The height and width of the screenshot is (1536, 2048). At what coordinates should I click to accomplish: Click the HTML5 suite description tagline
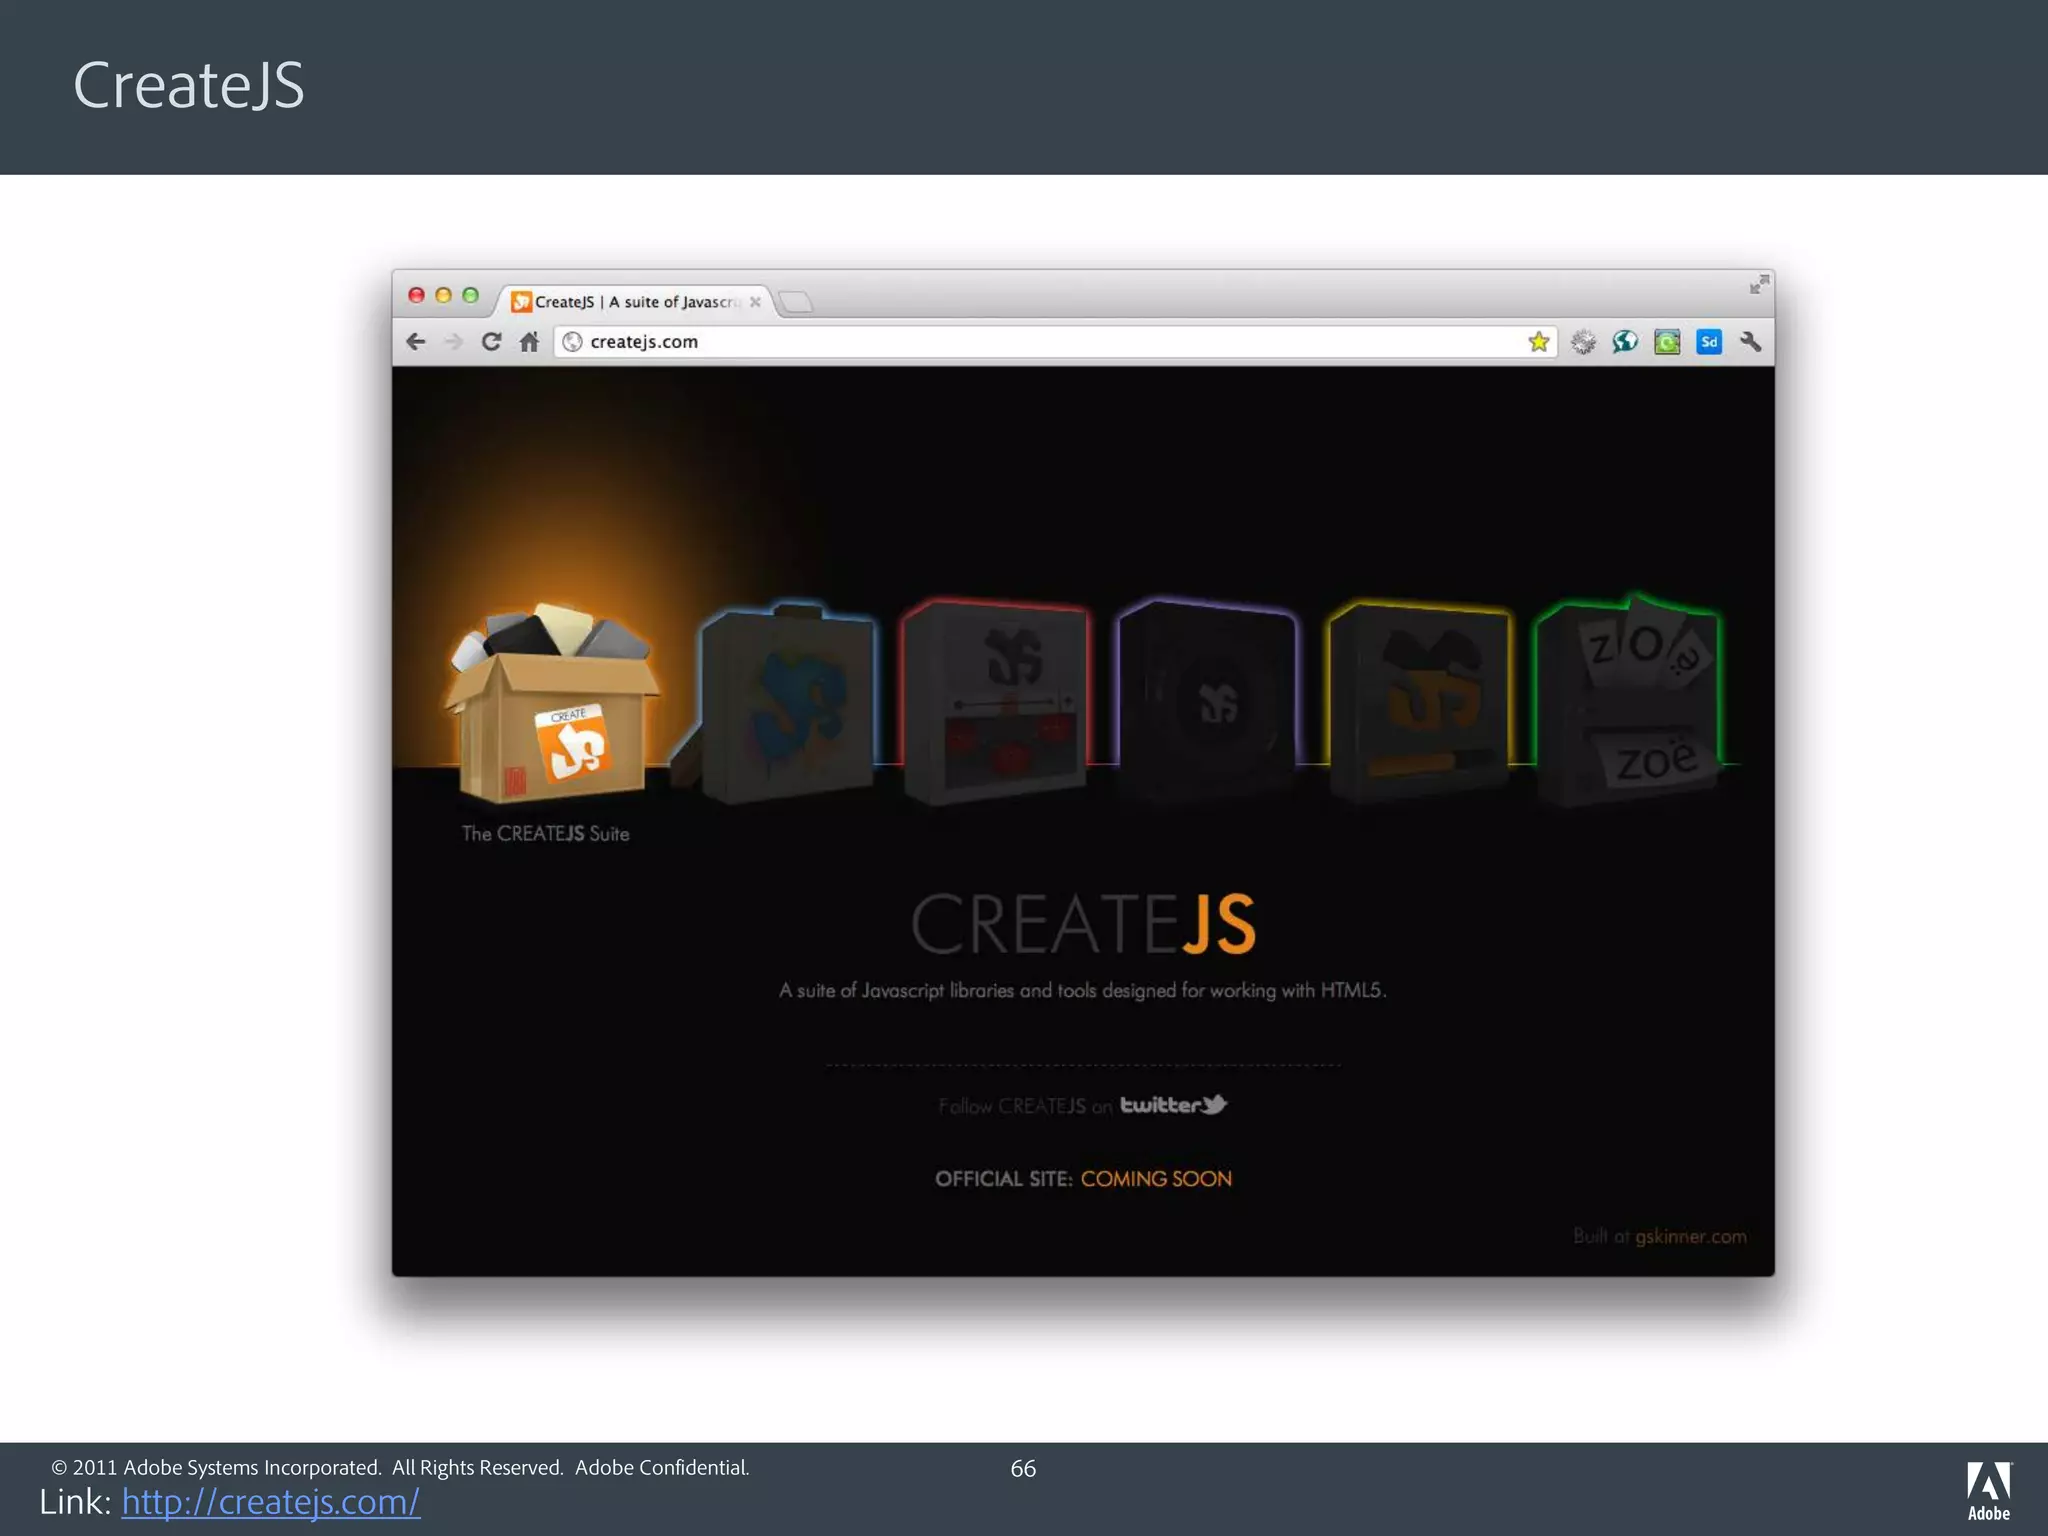(x=1083, y=990)
